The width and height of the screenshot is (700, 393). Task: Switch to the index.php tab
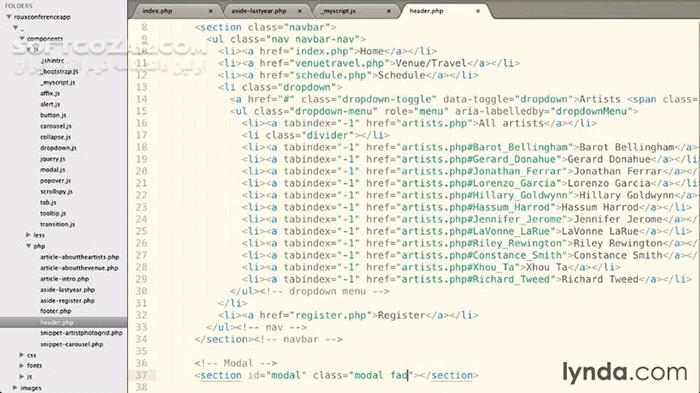157,11
